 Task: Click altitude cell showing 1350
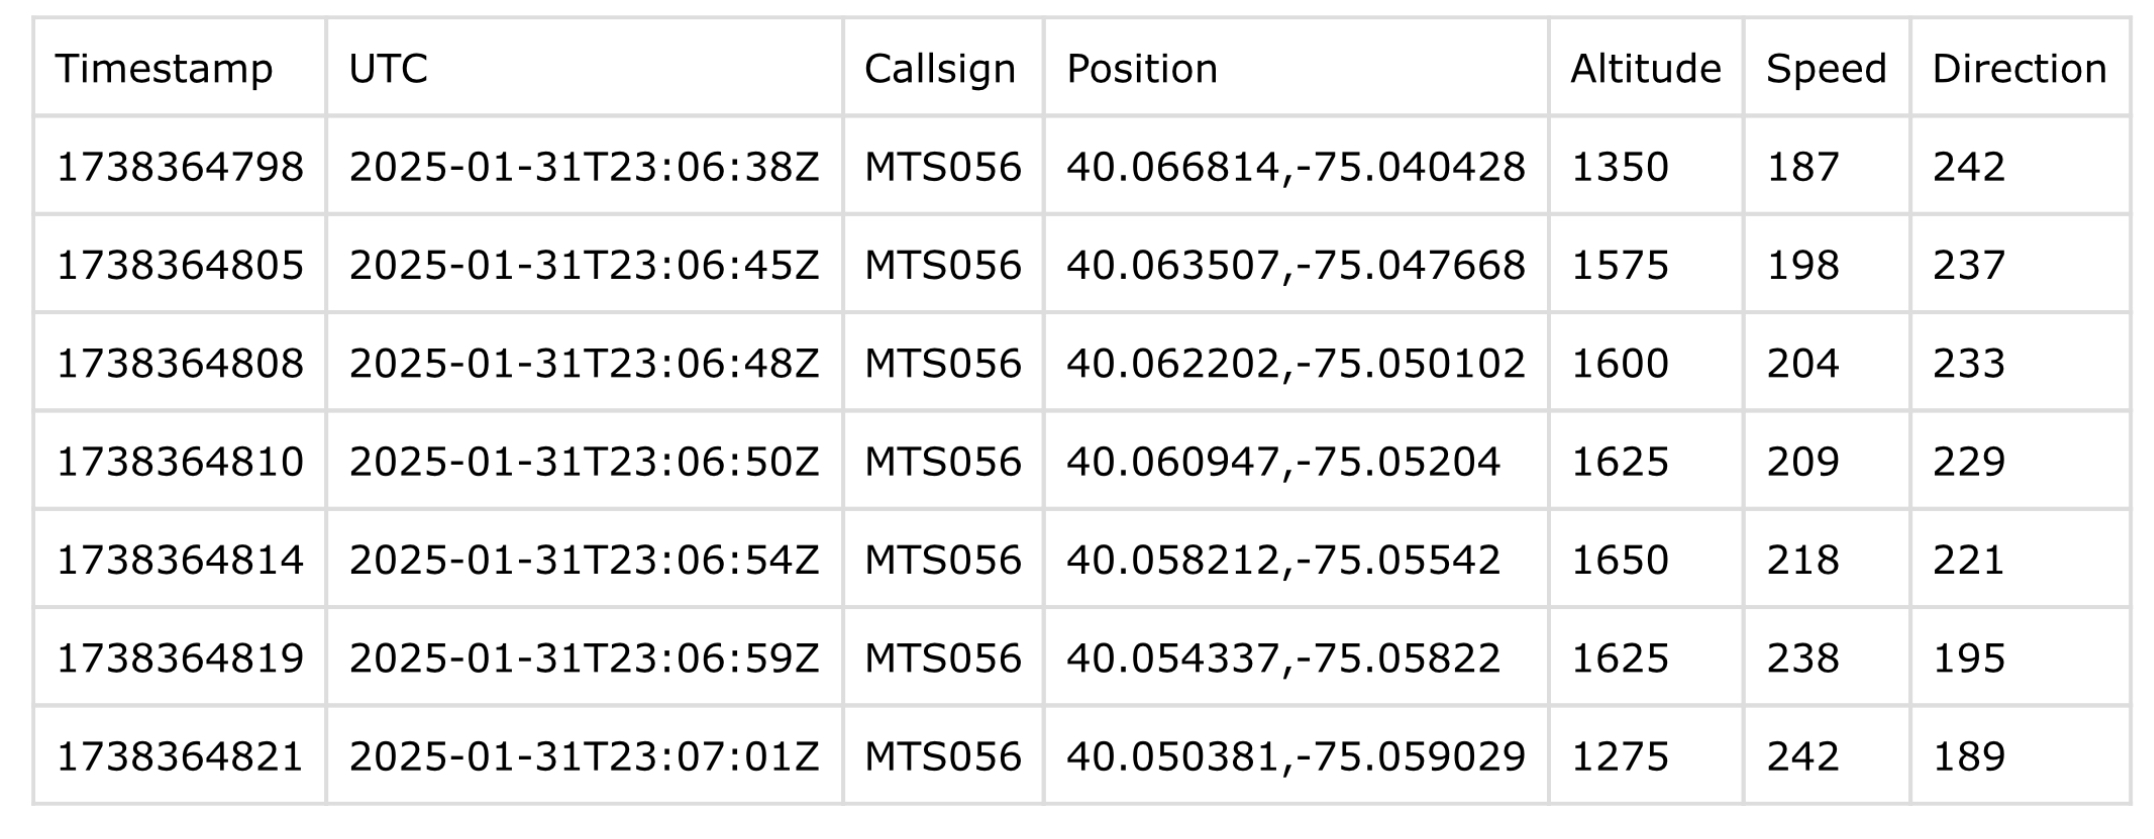click(x=1620, y=166)
